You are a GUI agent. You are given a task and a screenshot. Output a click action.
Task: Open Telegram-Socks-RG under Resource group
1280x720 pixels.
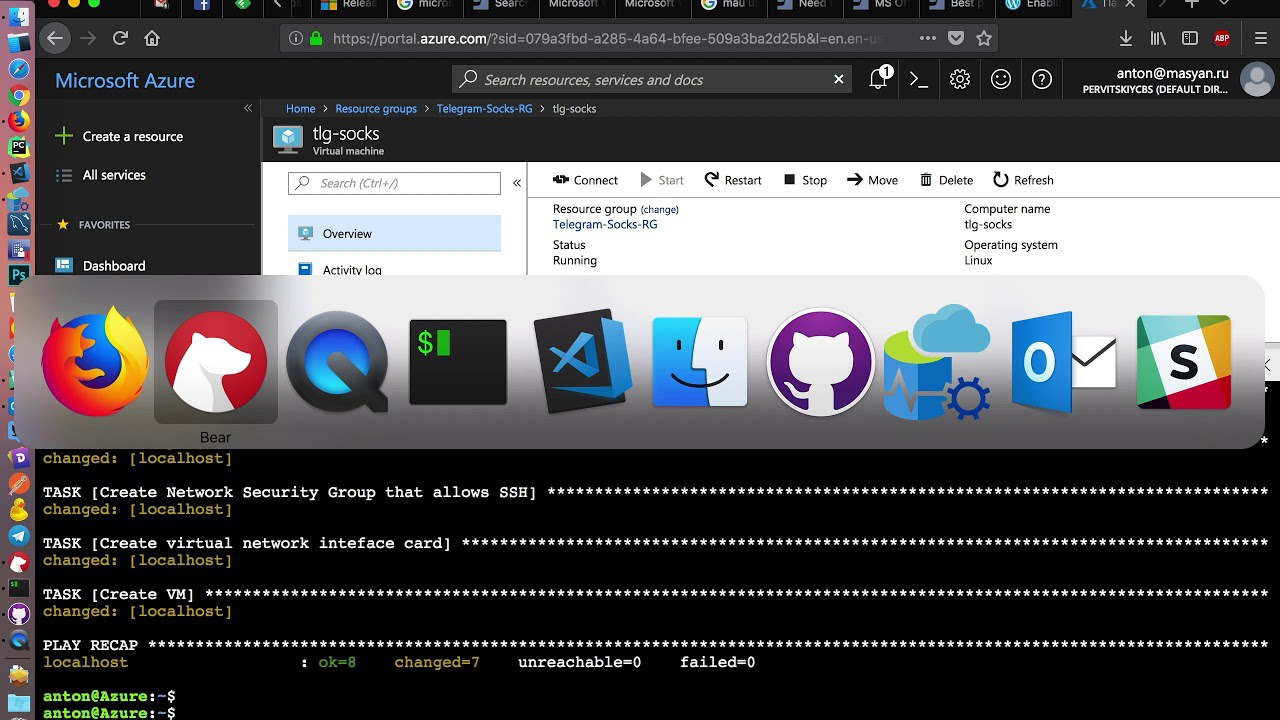pos(605,225)
